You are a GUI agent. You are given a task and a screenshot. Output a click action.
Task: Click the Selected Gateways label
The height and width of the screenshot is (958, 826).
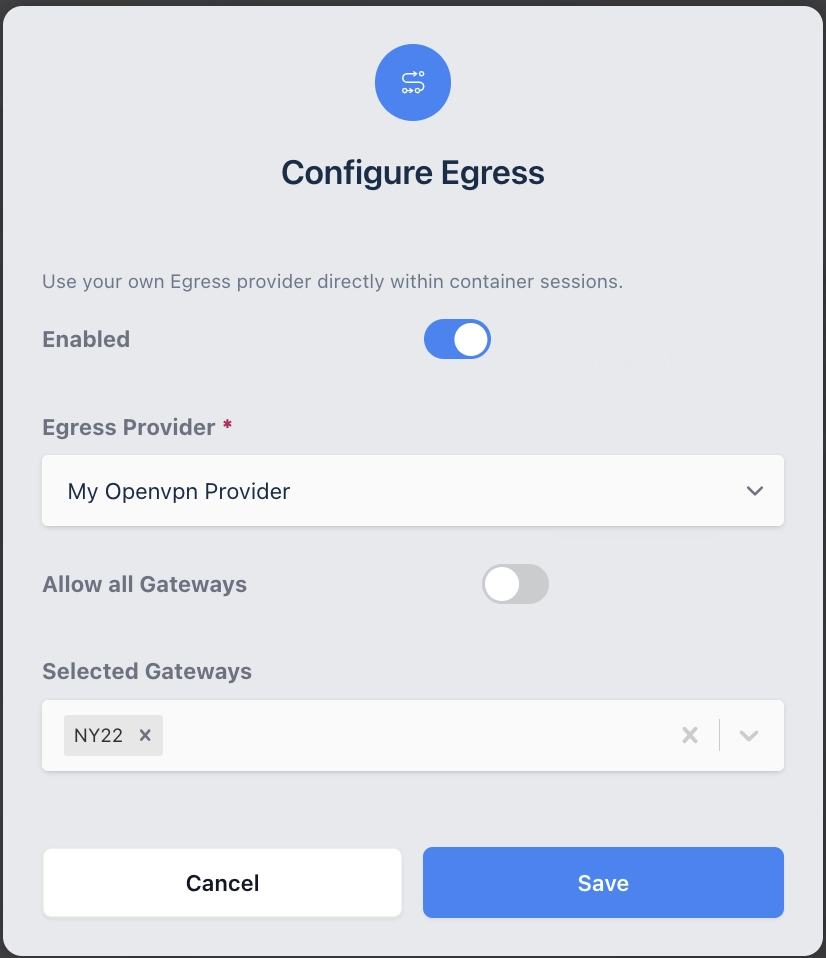click(x=147, y=671)
